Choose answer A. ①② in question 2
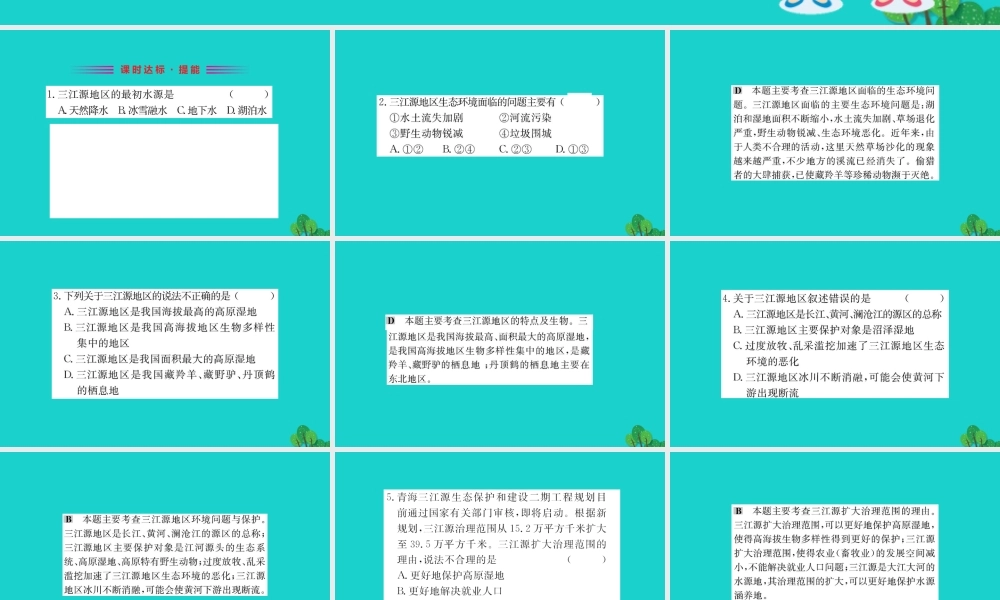The width and height of the screenshot is (1000, 600). point(407,149)
